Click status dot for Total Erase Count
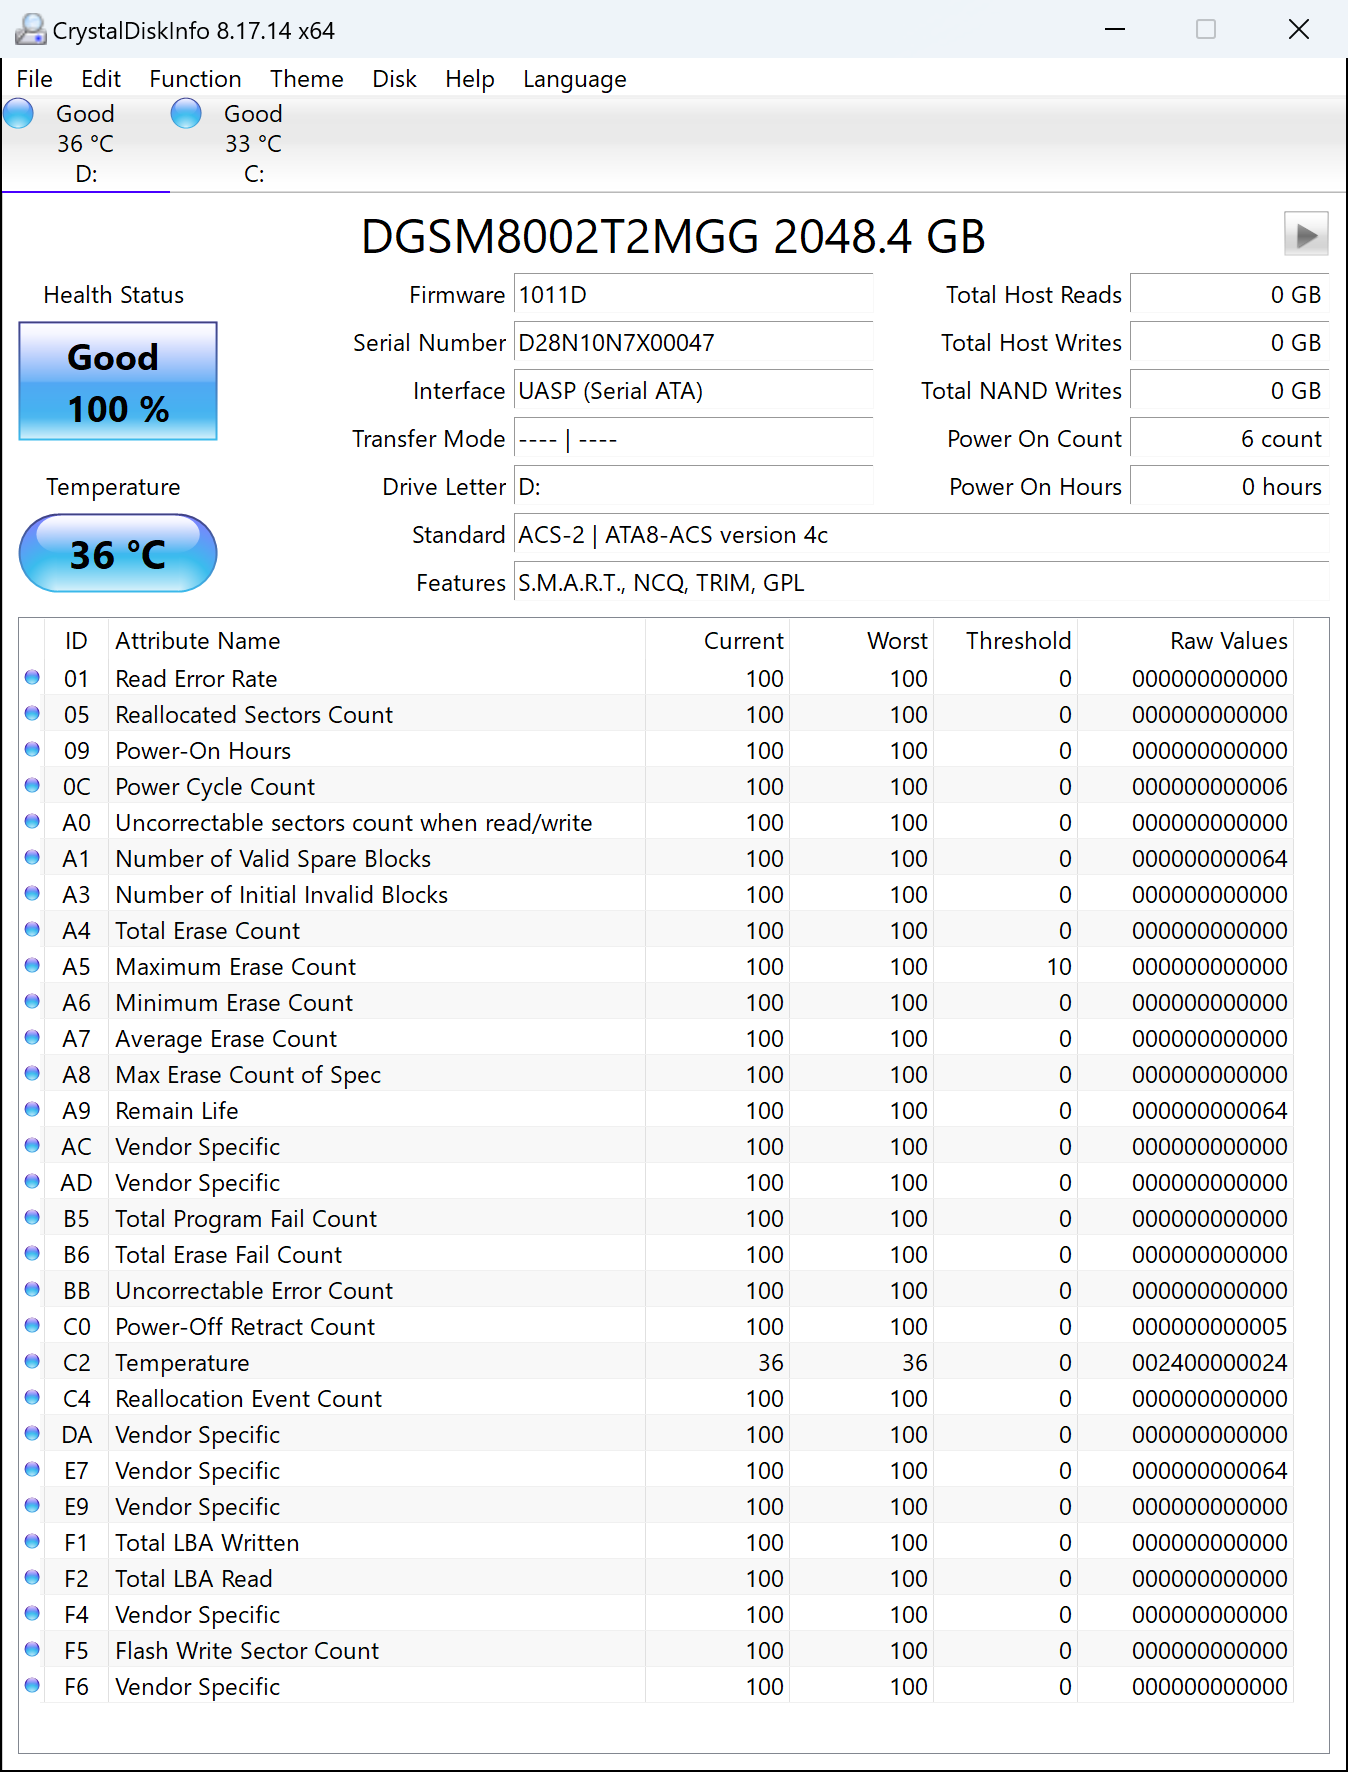This screenshot has width=1348, height=1772. pyautogui.click(x=32, y=930)
